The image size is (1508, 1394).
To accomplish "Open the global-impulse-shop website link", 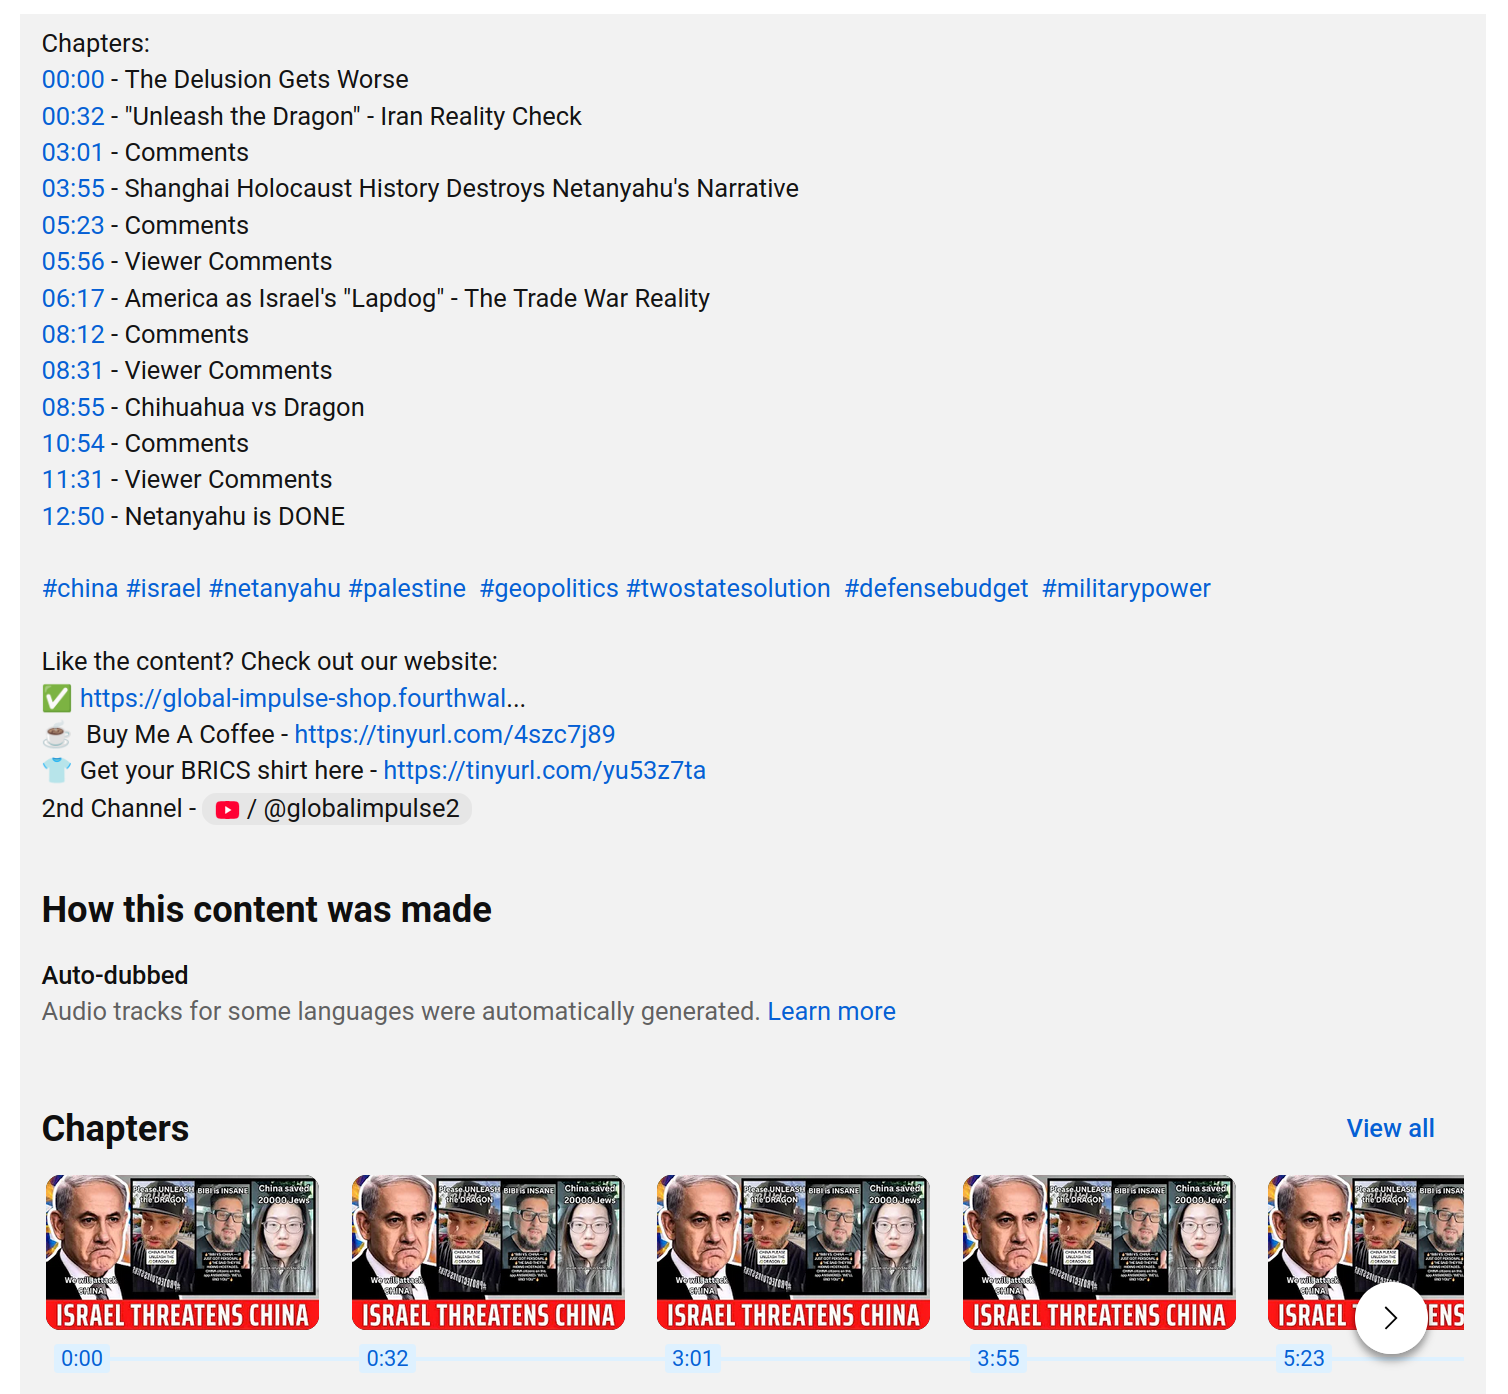I will 302,698.
